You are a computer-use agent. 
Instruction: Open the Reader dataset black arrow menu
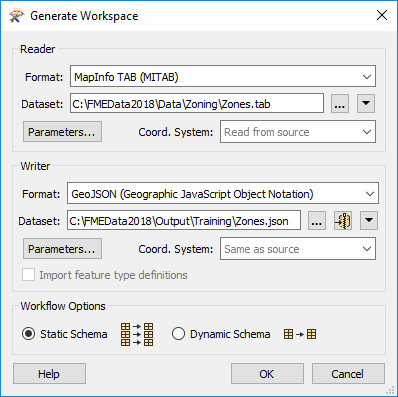tap(366, 104)
